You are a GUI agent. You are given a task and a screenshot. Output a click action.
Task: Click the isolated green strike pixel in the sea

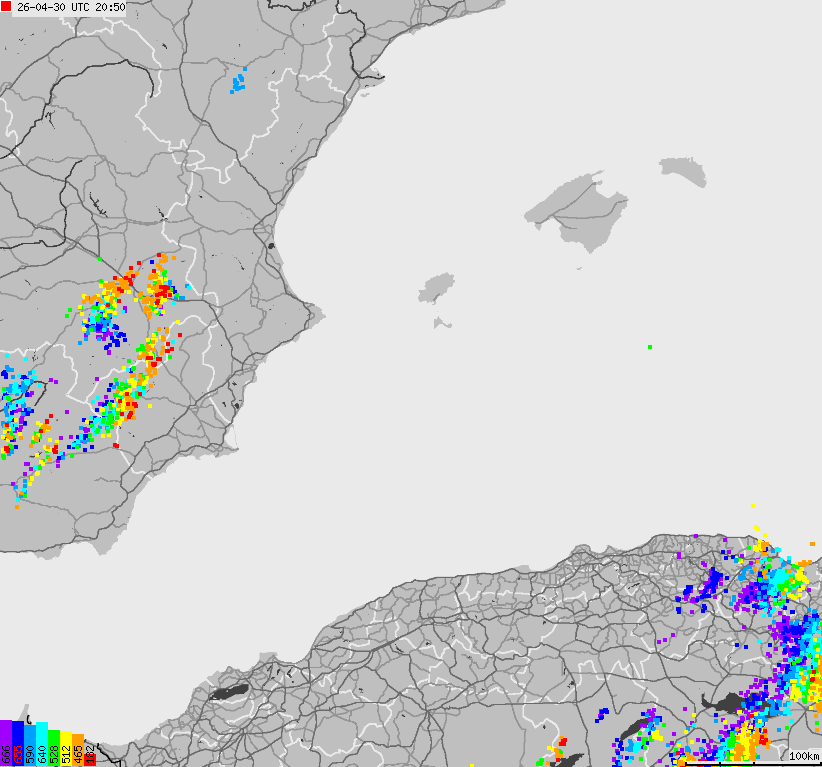[649, 345]
